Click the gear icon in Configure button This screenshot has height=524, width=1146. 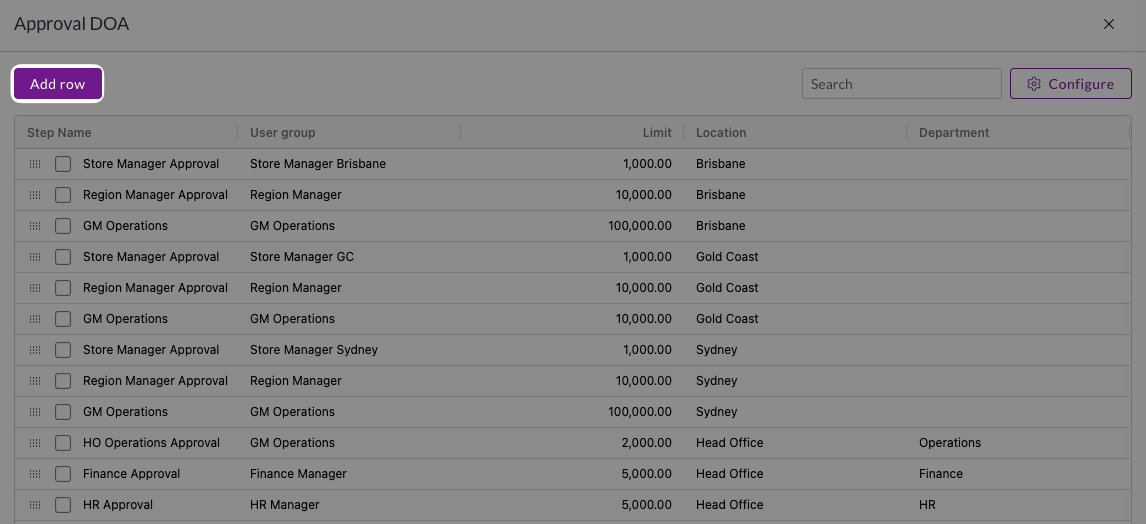(1034, 84)
